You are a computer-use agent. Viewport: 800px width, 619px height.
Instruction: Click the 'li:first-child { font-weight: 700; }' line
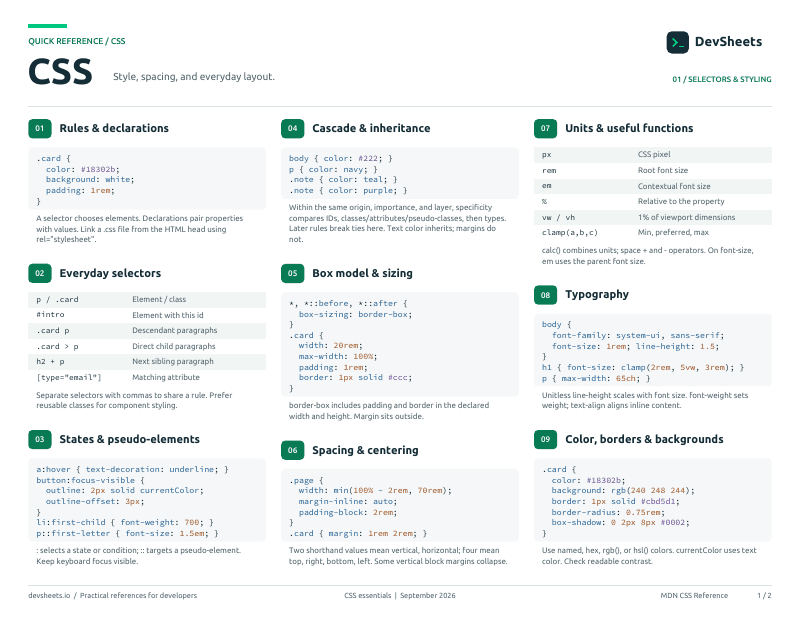click(x=124, y=523)
